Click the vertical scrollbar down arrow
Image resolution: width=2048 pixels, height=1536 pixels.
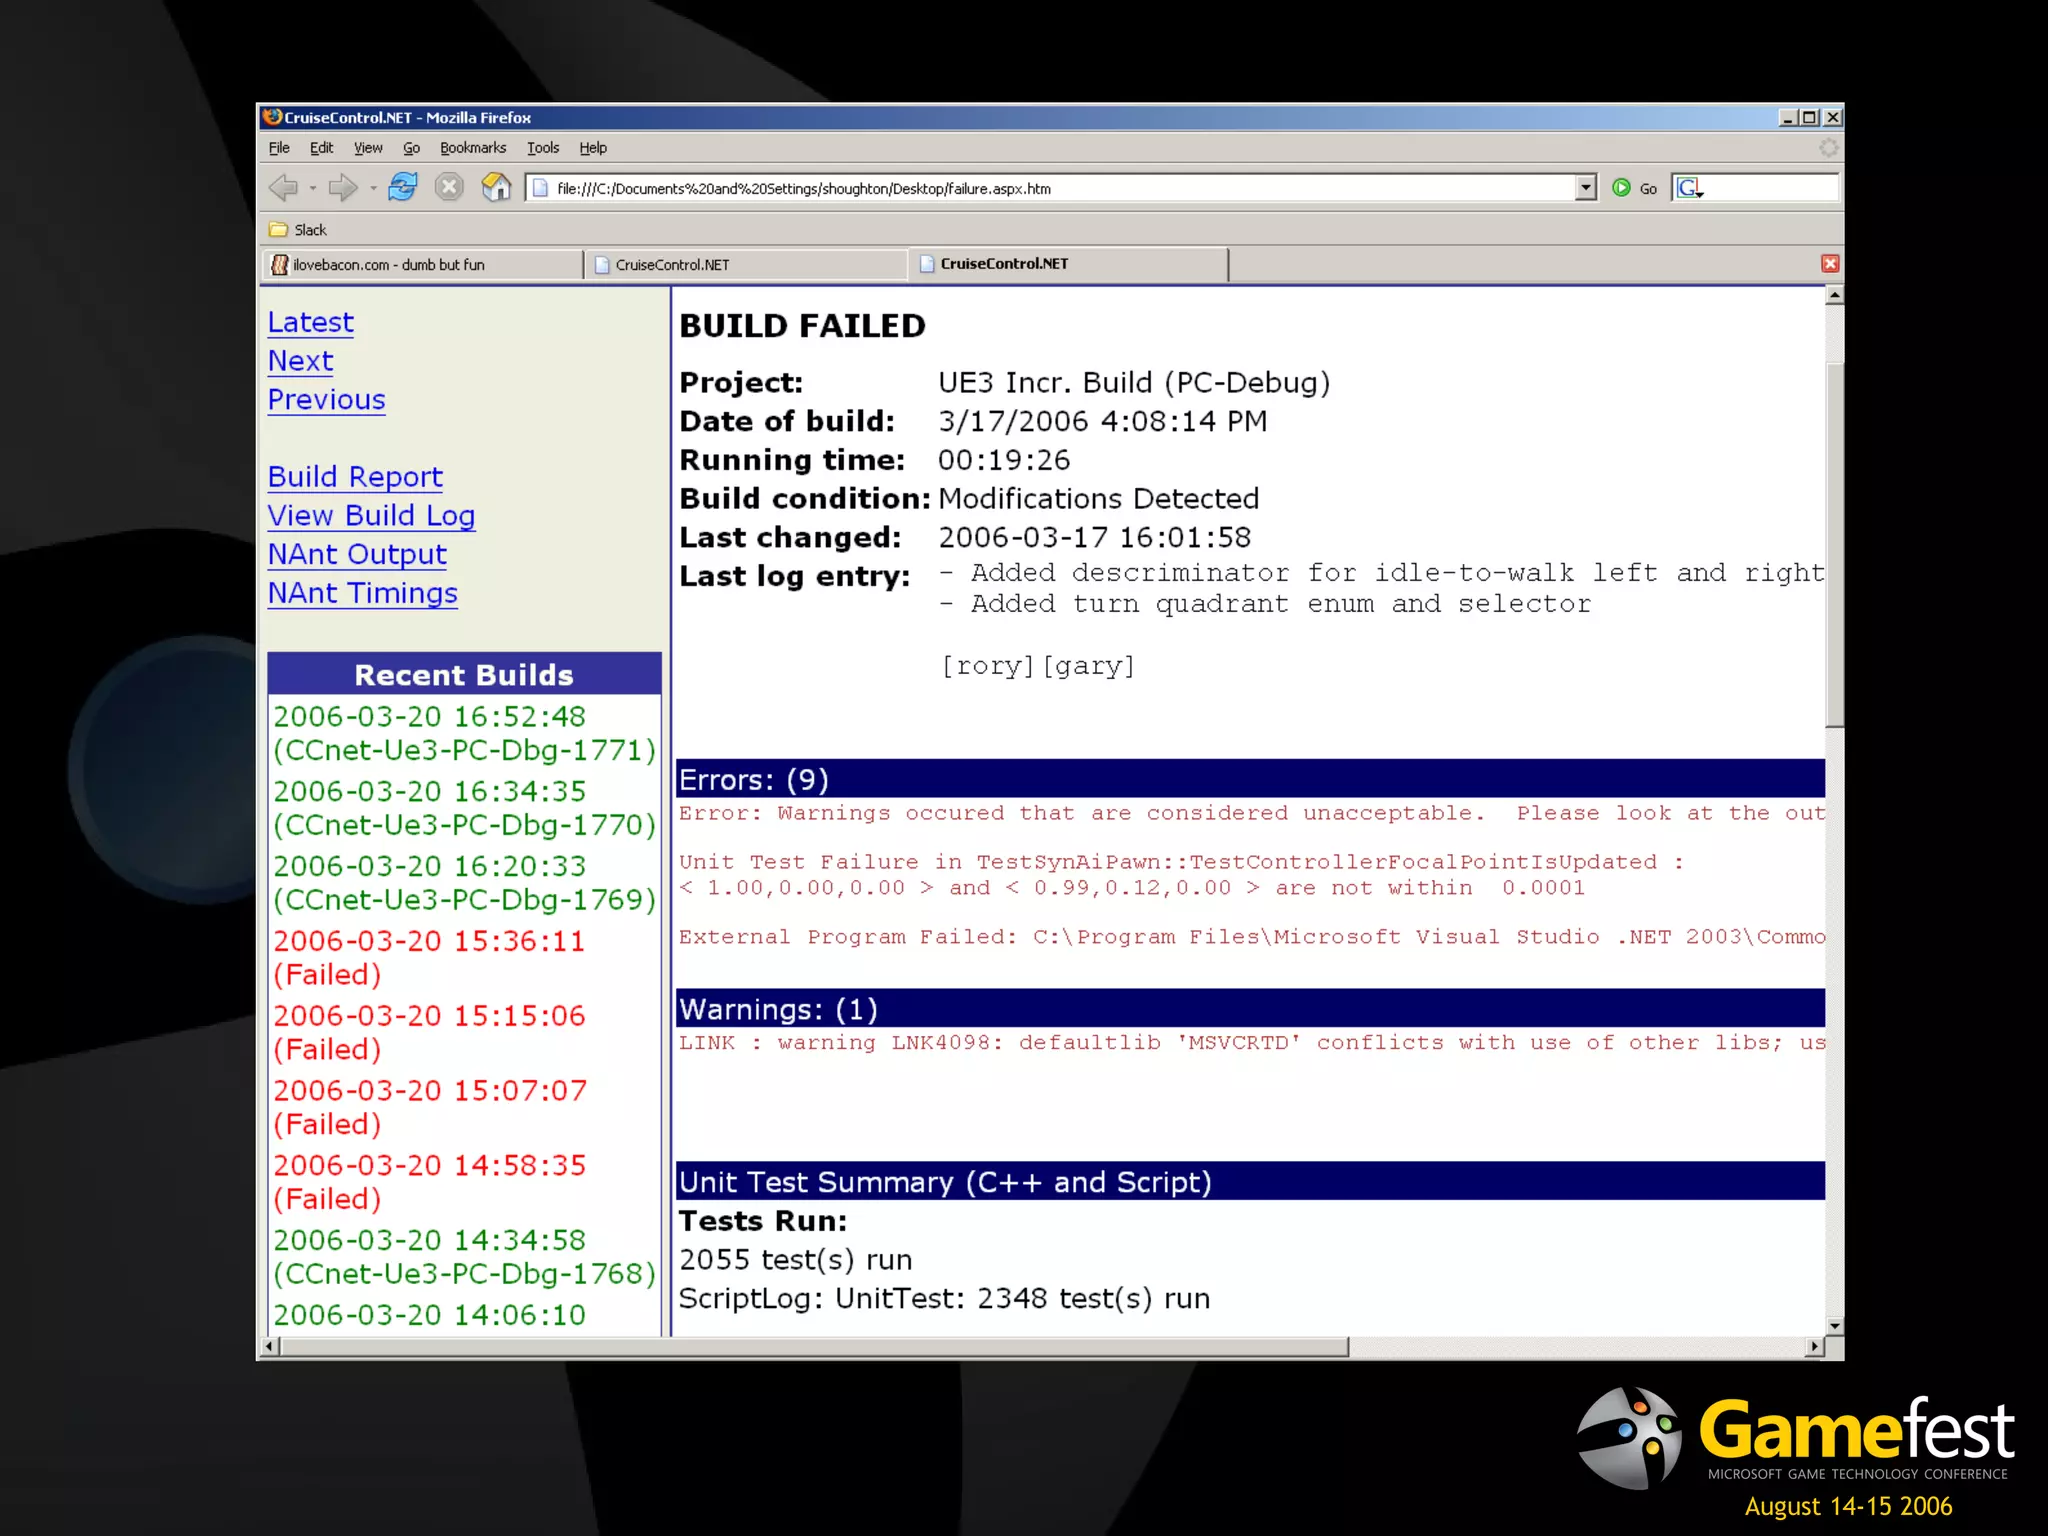coord(1834,1326)
